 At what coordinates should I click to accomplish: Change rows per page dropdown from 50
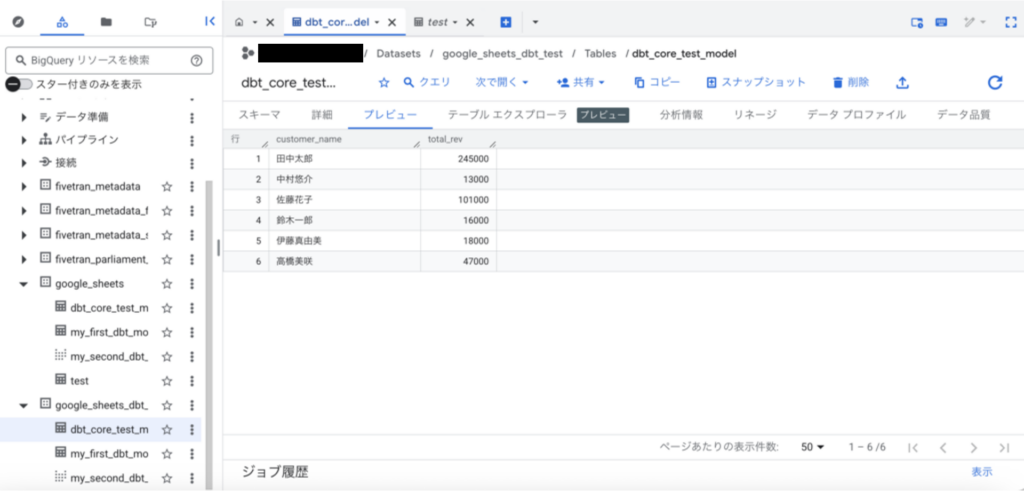click(x=812, y=447)
